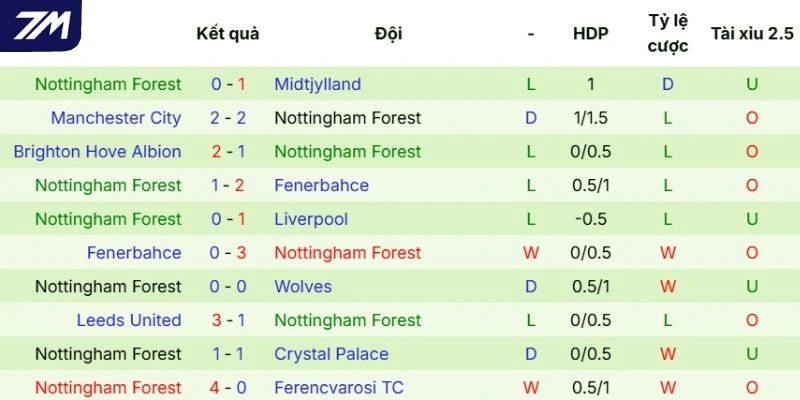Select the Tài xỉu 2.5 header
This screenshot has width=800, height=400.
pos(752,33)
